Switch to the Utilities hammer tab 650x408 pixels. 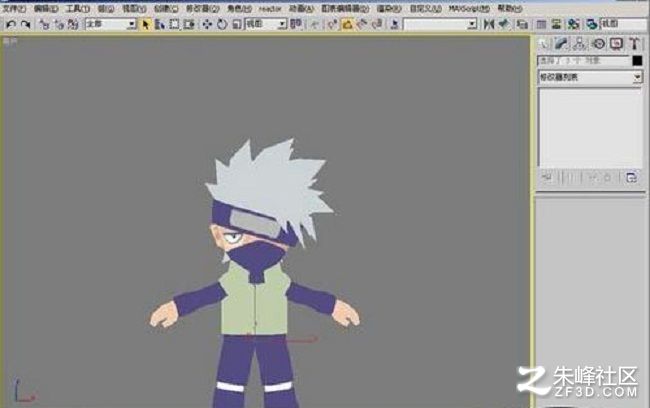point(634,44)
